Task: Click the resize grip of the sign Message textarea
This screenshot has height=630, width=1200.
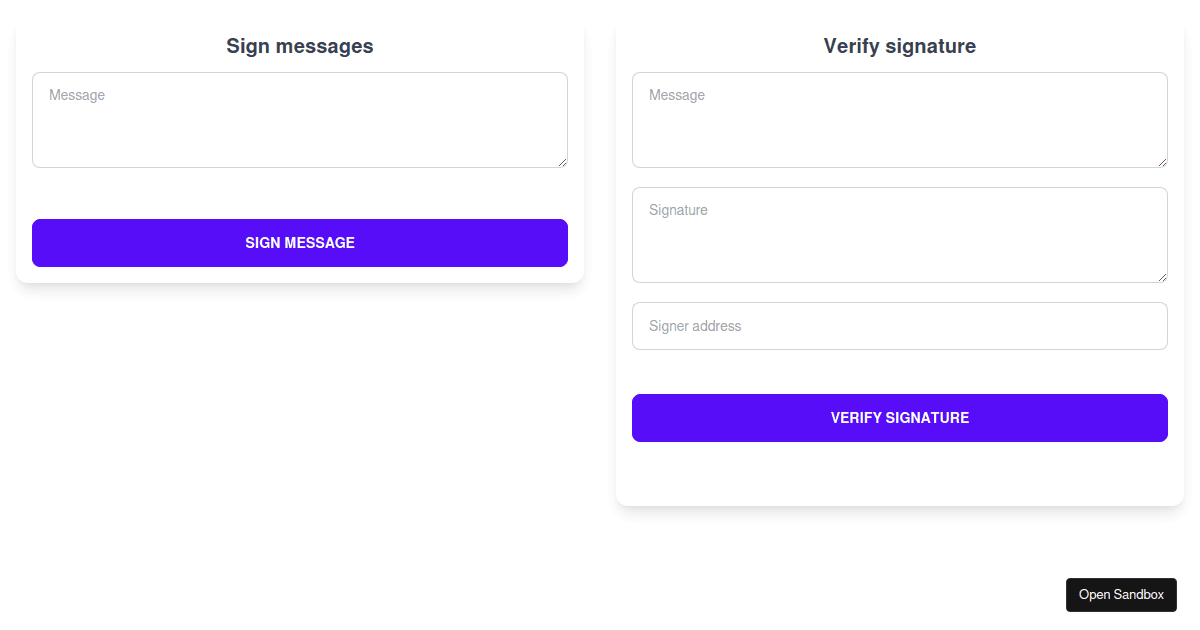Action: 563,163
